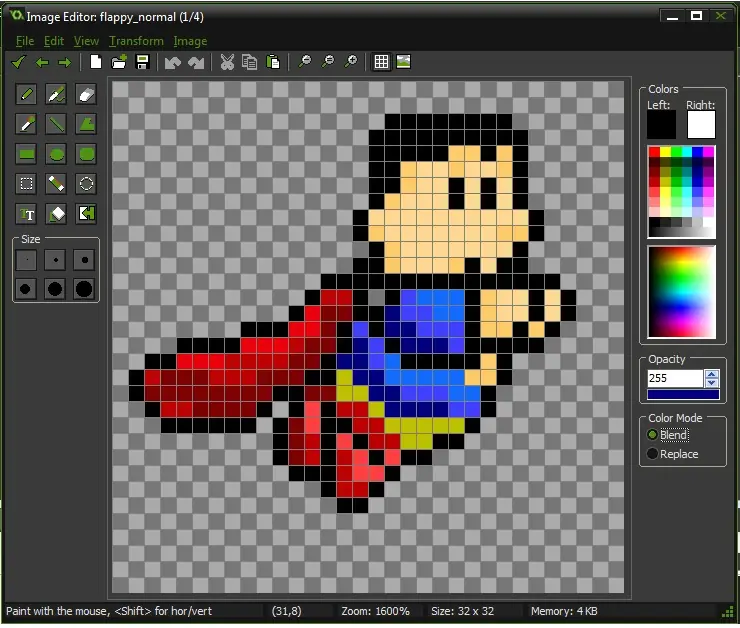Click the sprite's face on the canvas
The width and height of the screenshot is (740, 628).
coord(448,210)
